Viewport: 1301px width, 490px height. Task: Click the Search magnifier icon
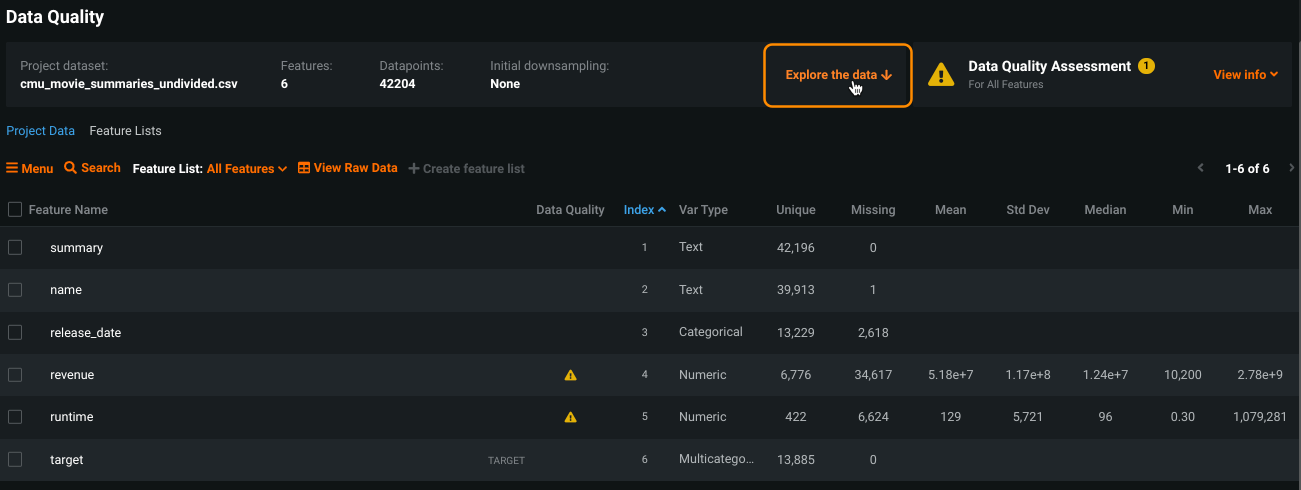coord(70,168)
